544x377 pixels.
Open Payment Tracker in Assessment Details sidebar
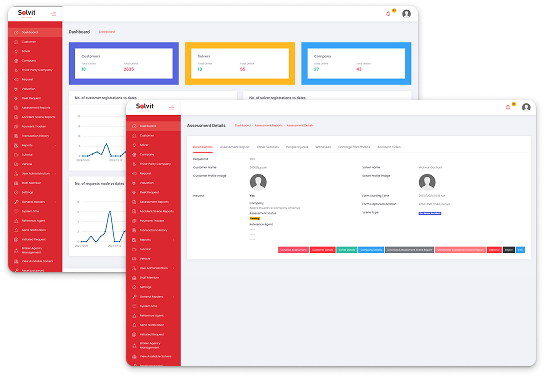[x=153, y=221]
